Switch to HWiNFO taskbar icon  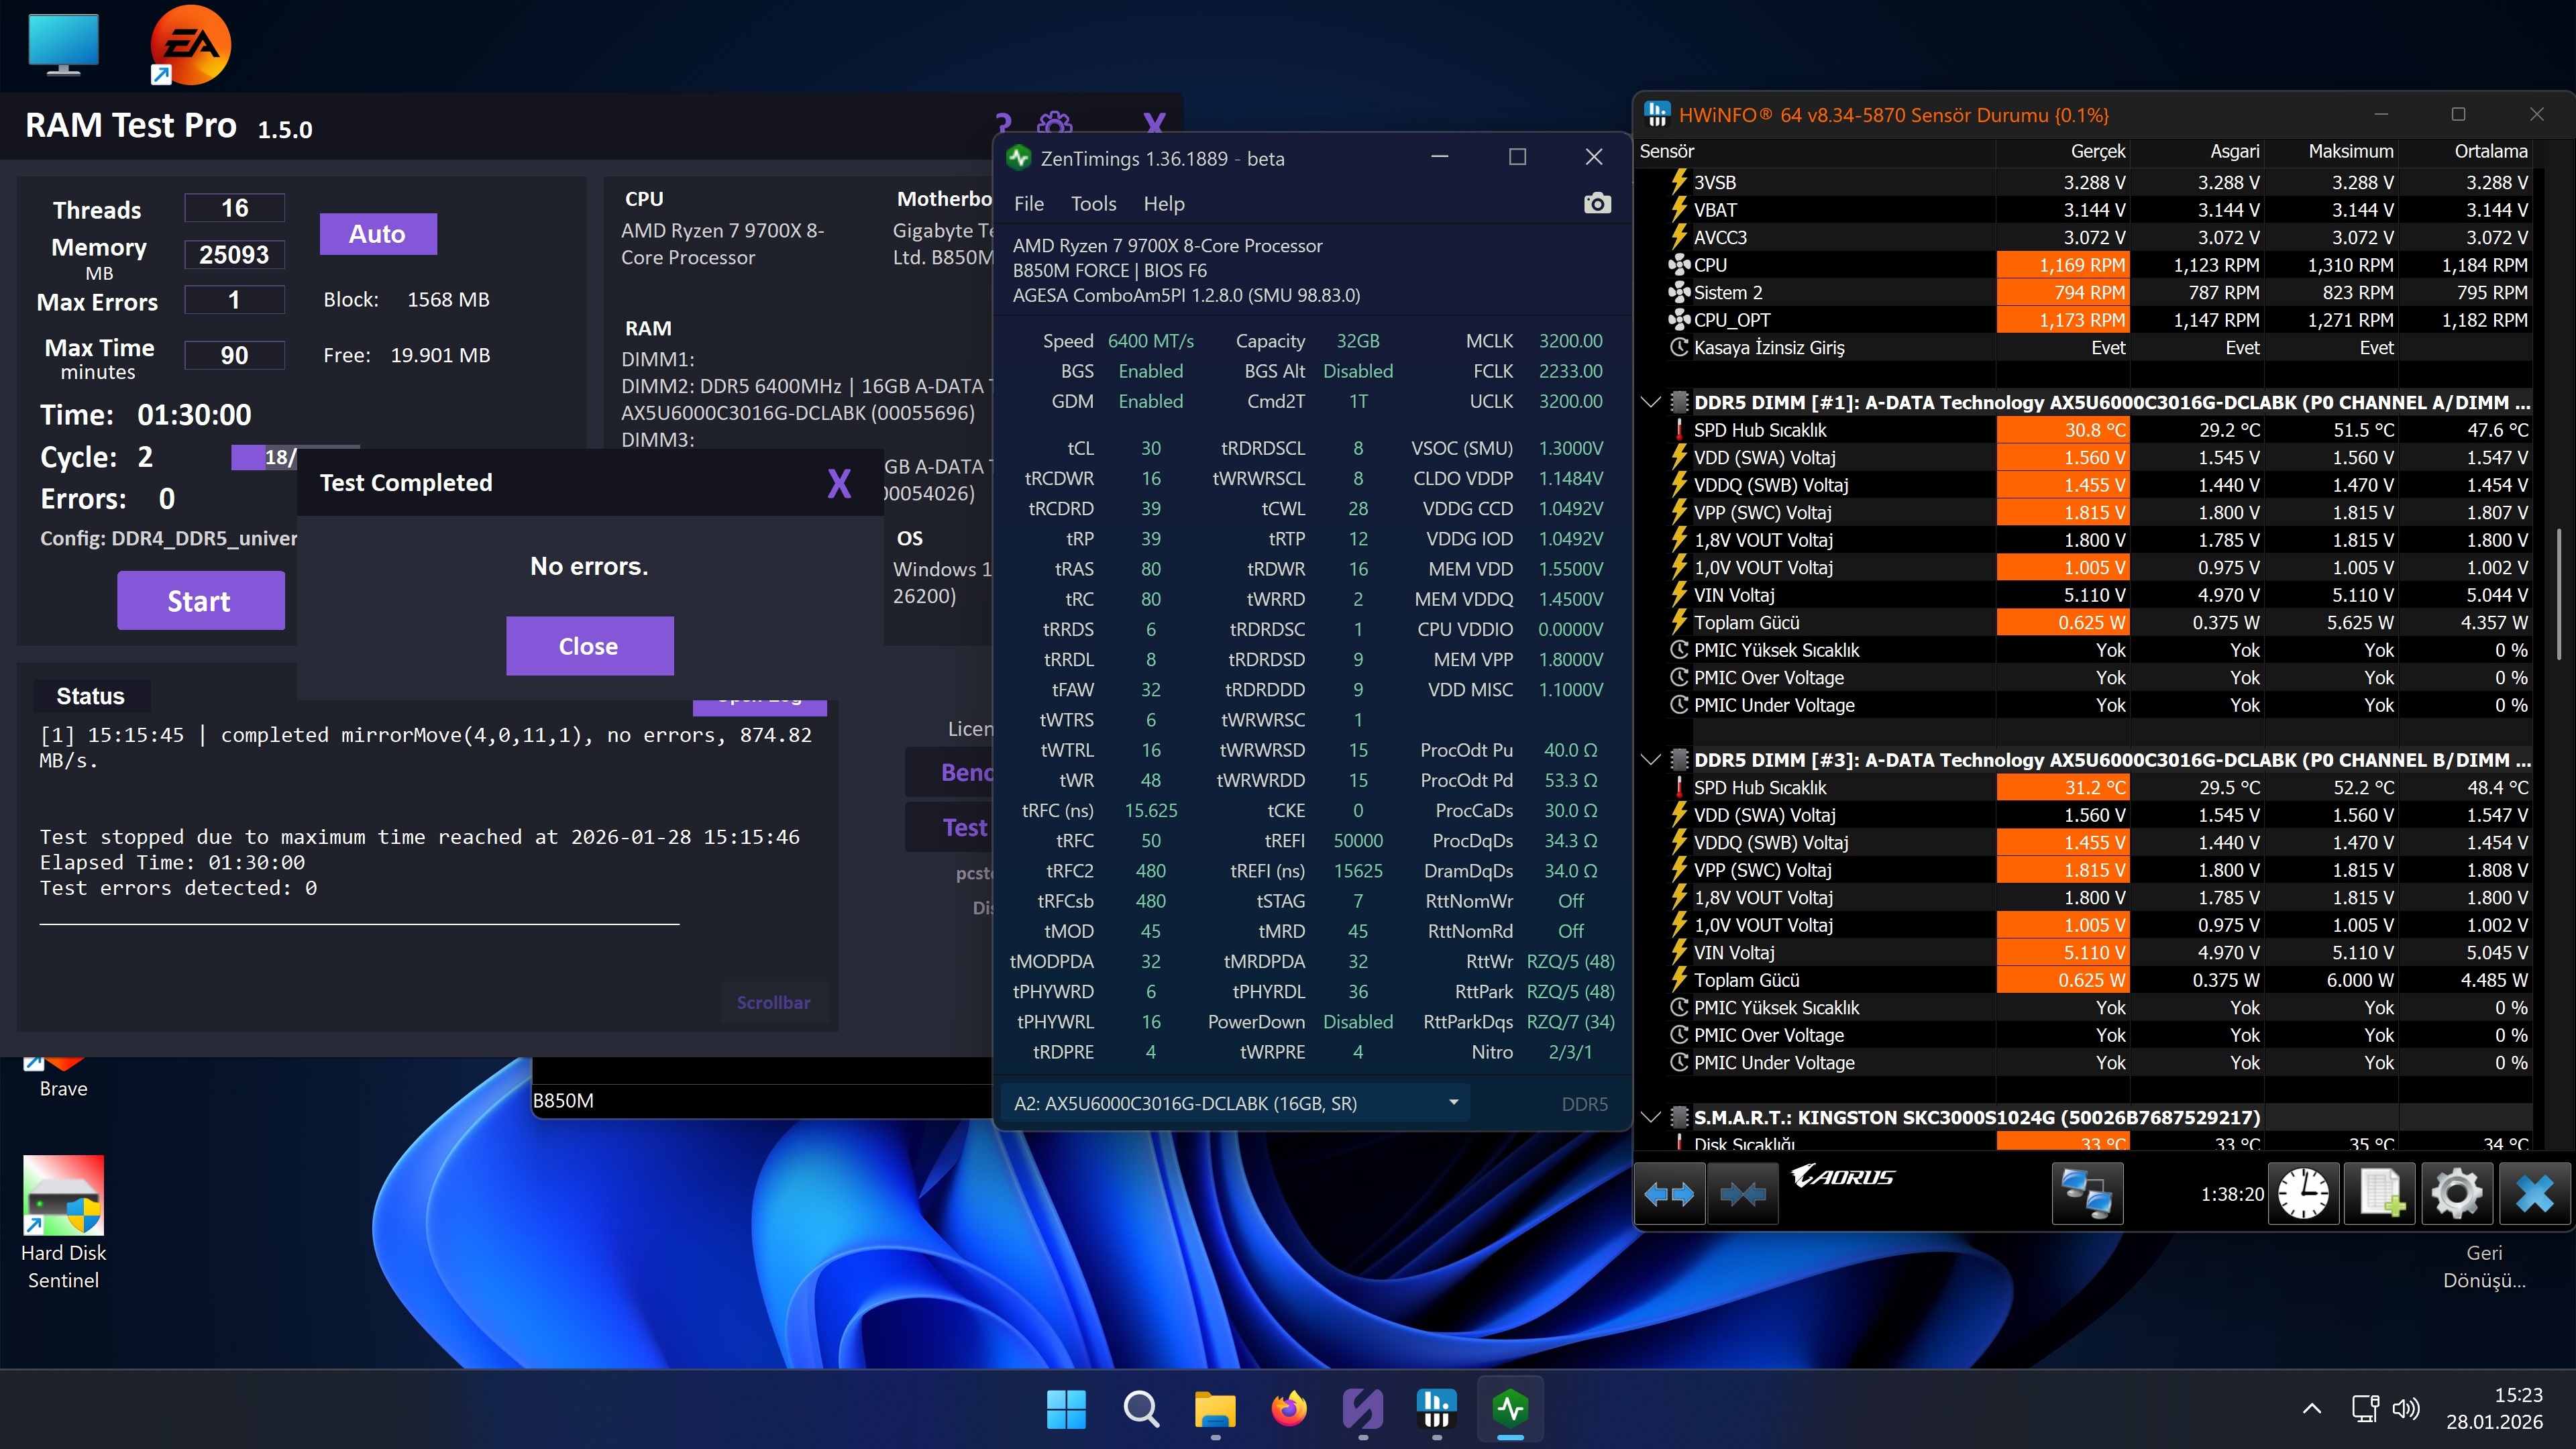click(1437, 1410)
